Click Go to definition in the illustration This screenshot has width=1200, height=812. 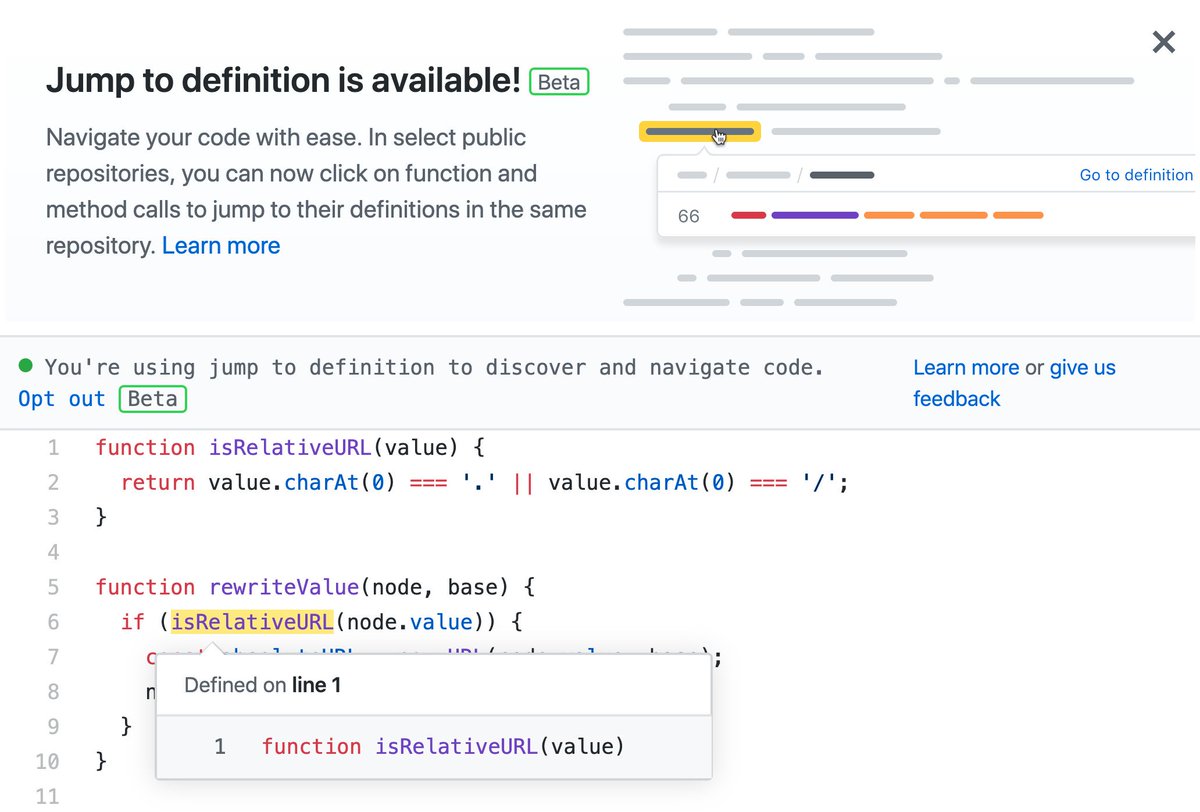pyautogui.click(x=1135, y=175)
